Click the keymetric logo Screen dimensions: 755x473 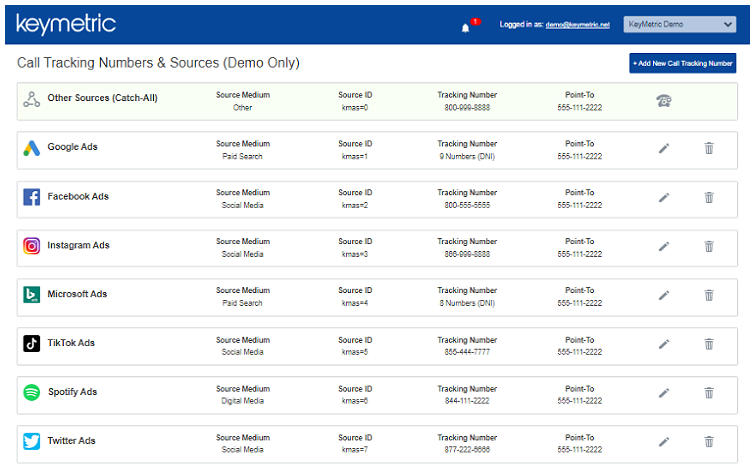(x=66, y=24)
